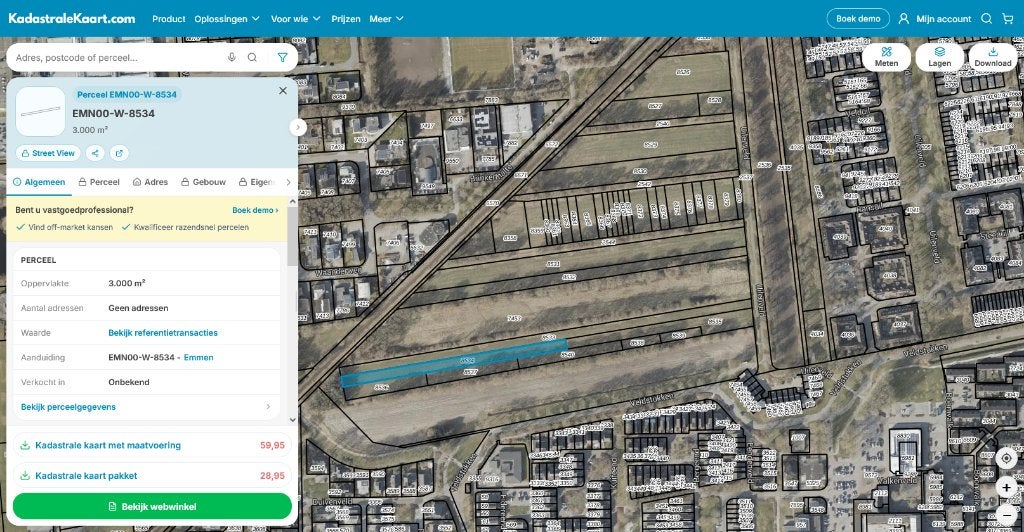Image resolution: width=1024 pixels, height=532 pixels.
Task: Click the Bekijk webwinkel button
Action: (x=152, y=507)
